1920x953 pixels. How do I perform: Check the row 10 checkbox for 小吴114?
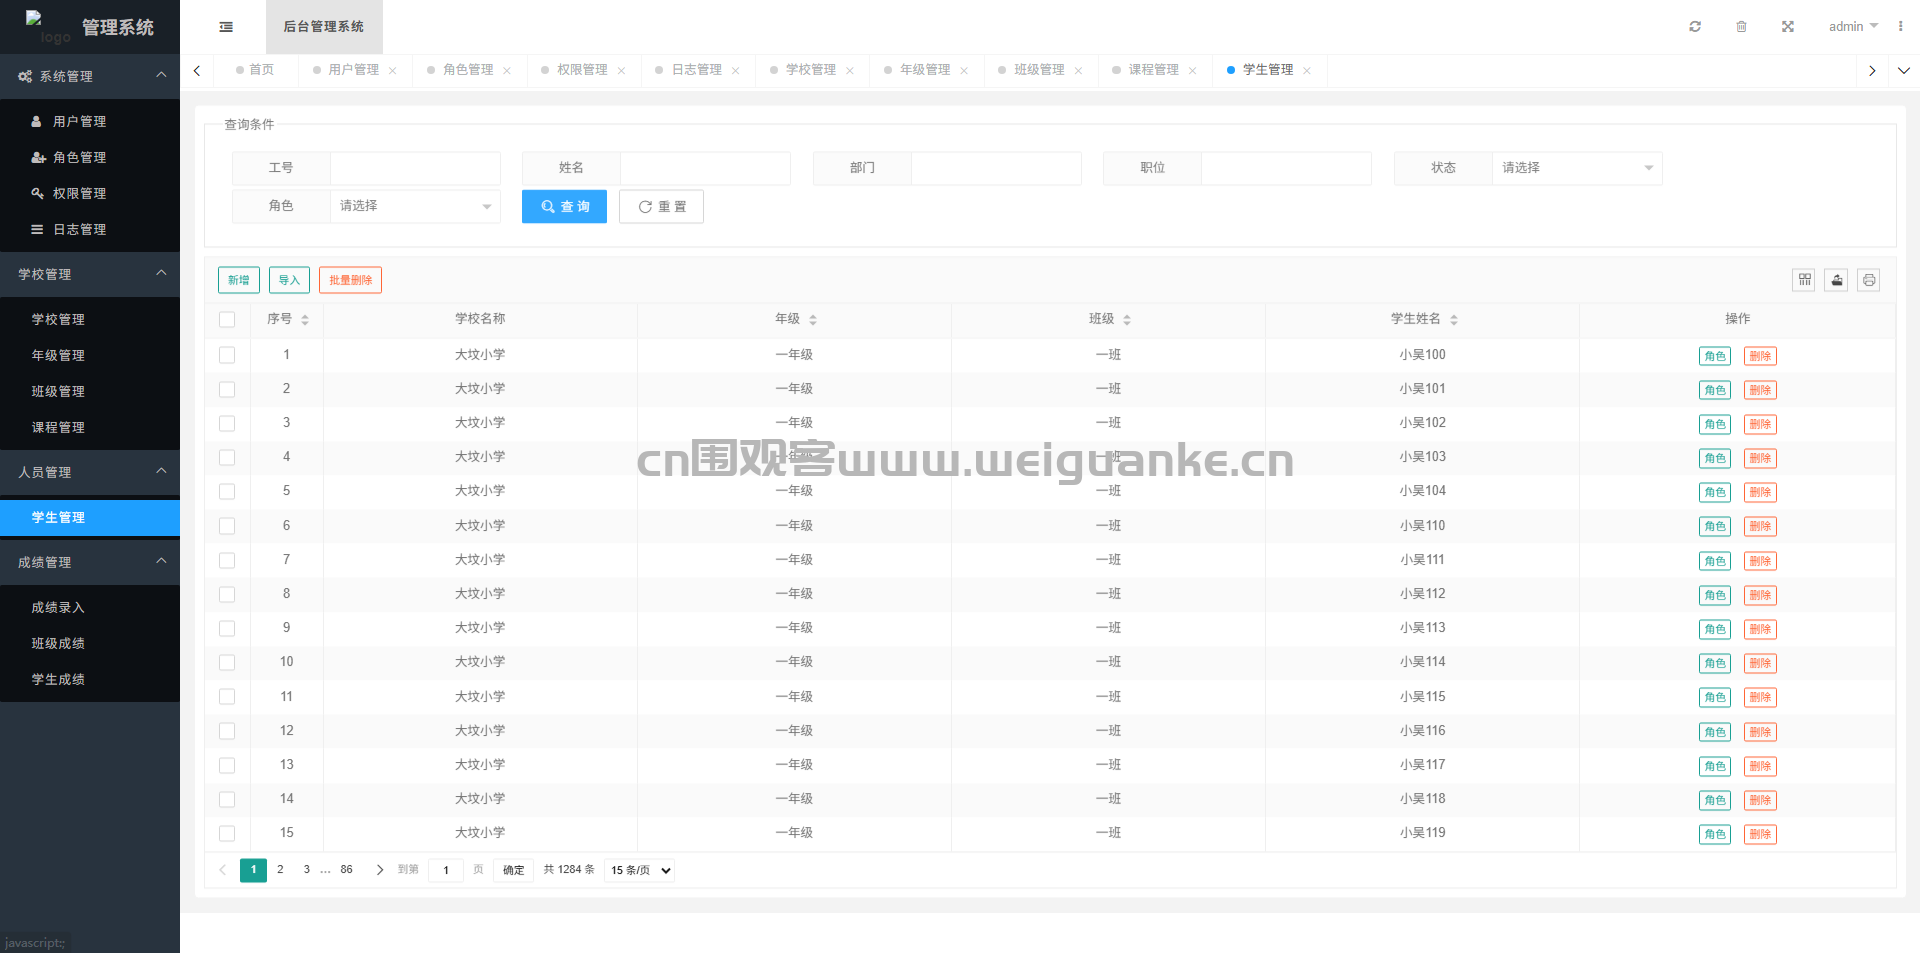227,662
